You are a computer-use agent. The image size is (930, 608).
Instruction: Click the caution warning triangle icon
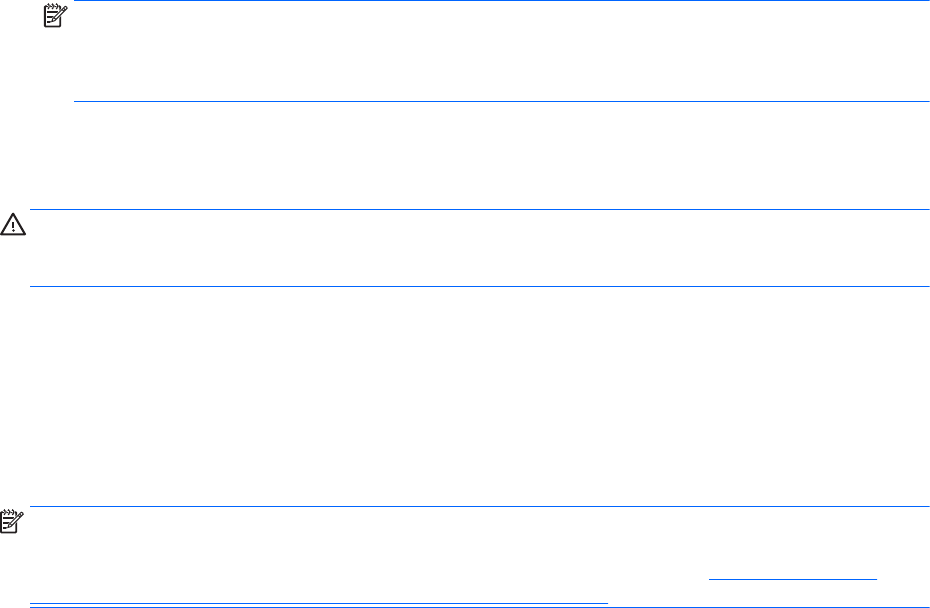point(14,226)
